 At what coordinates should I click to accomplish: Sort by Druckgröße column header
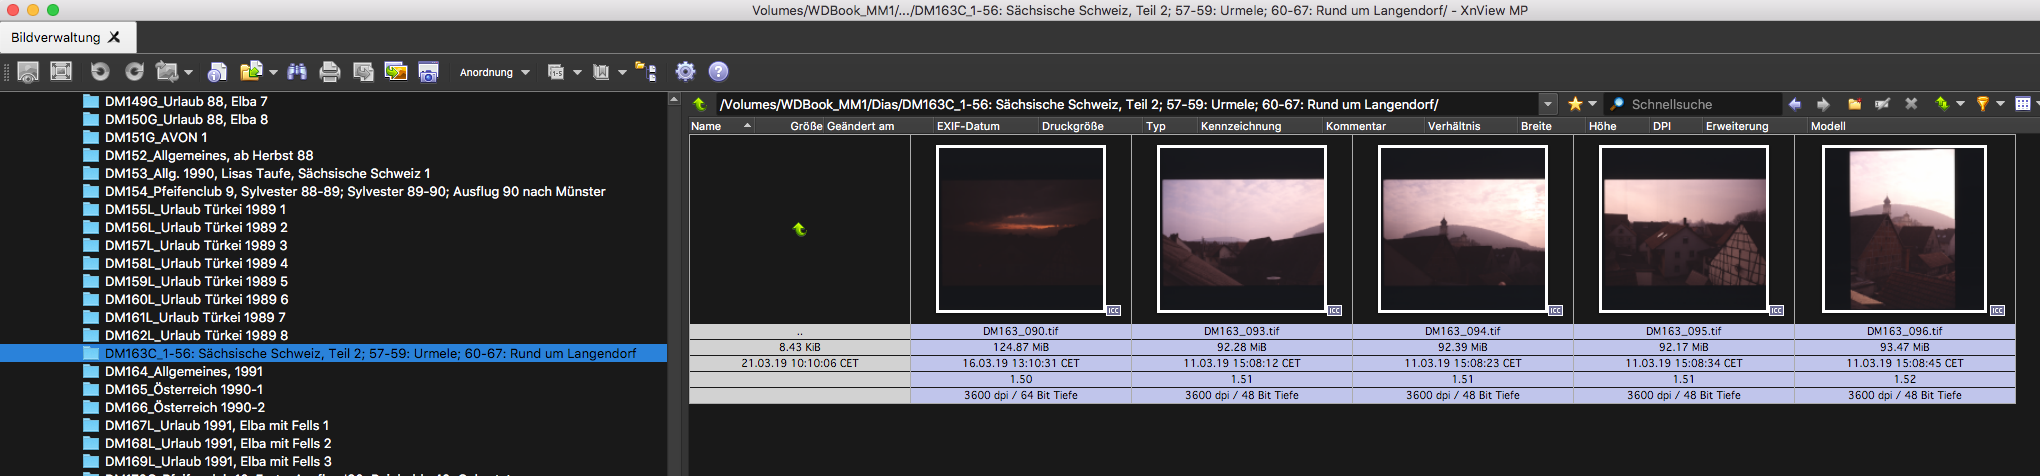tap(1089, 126)
